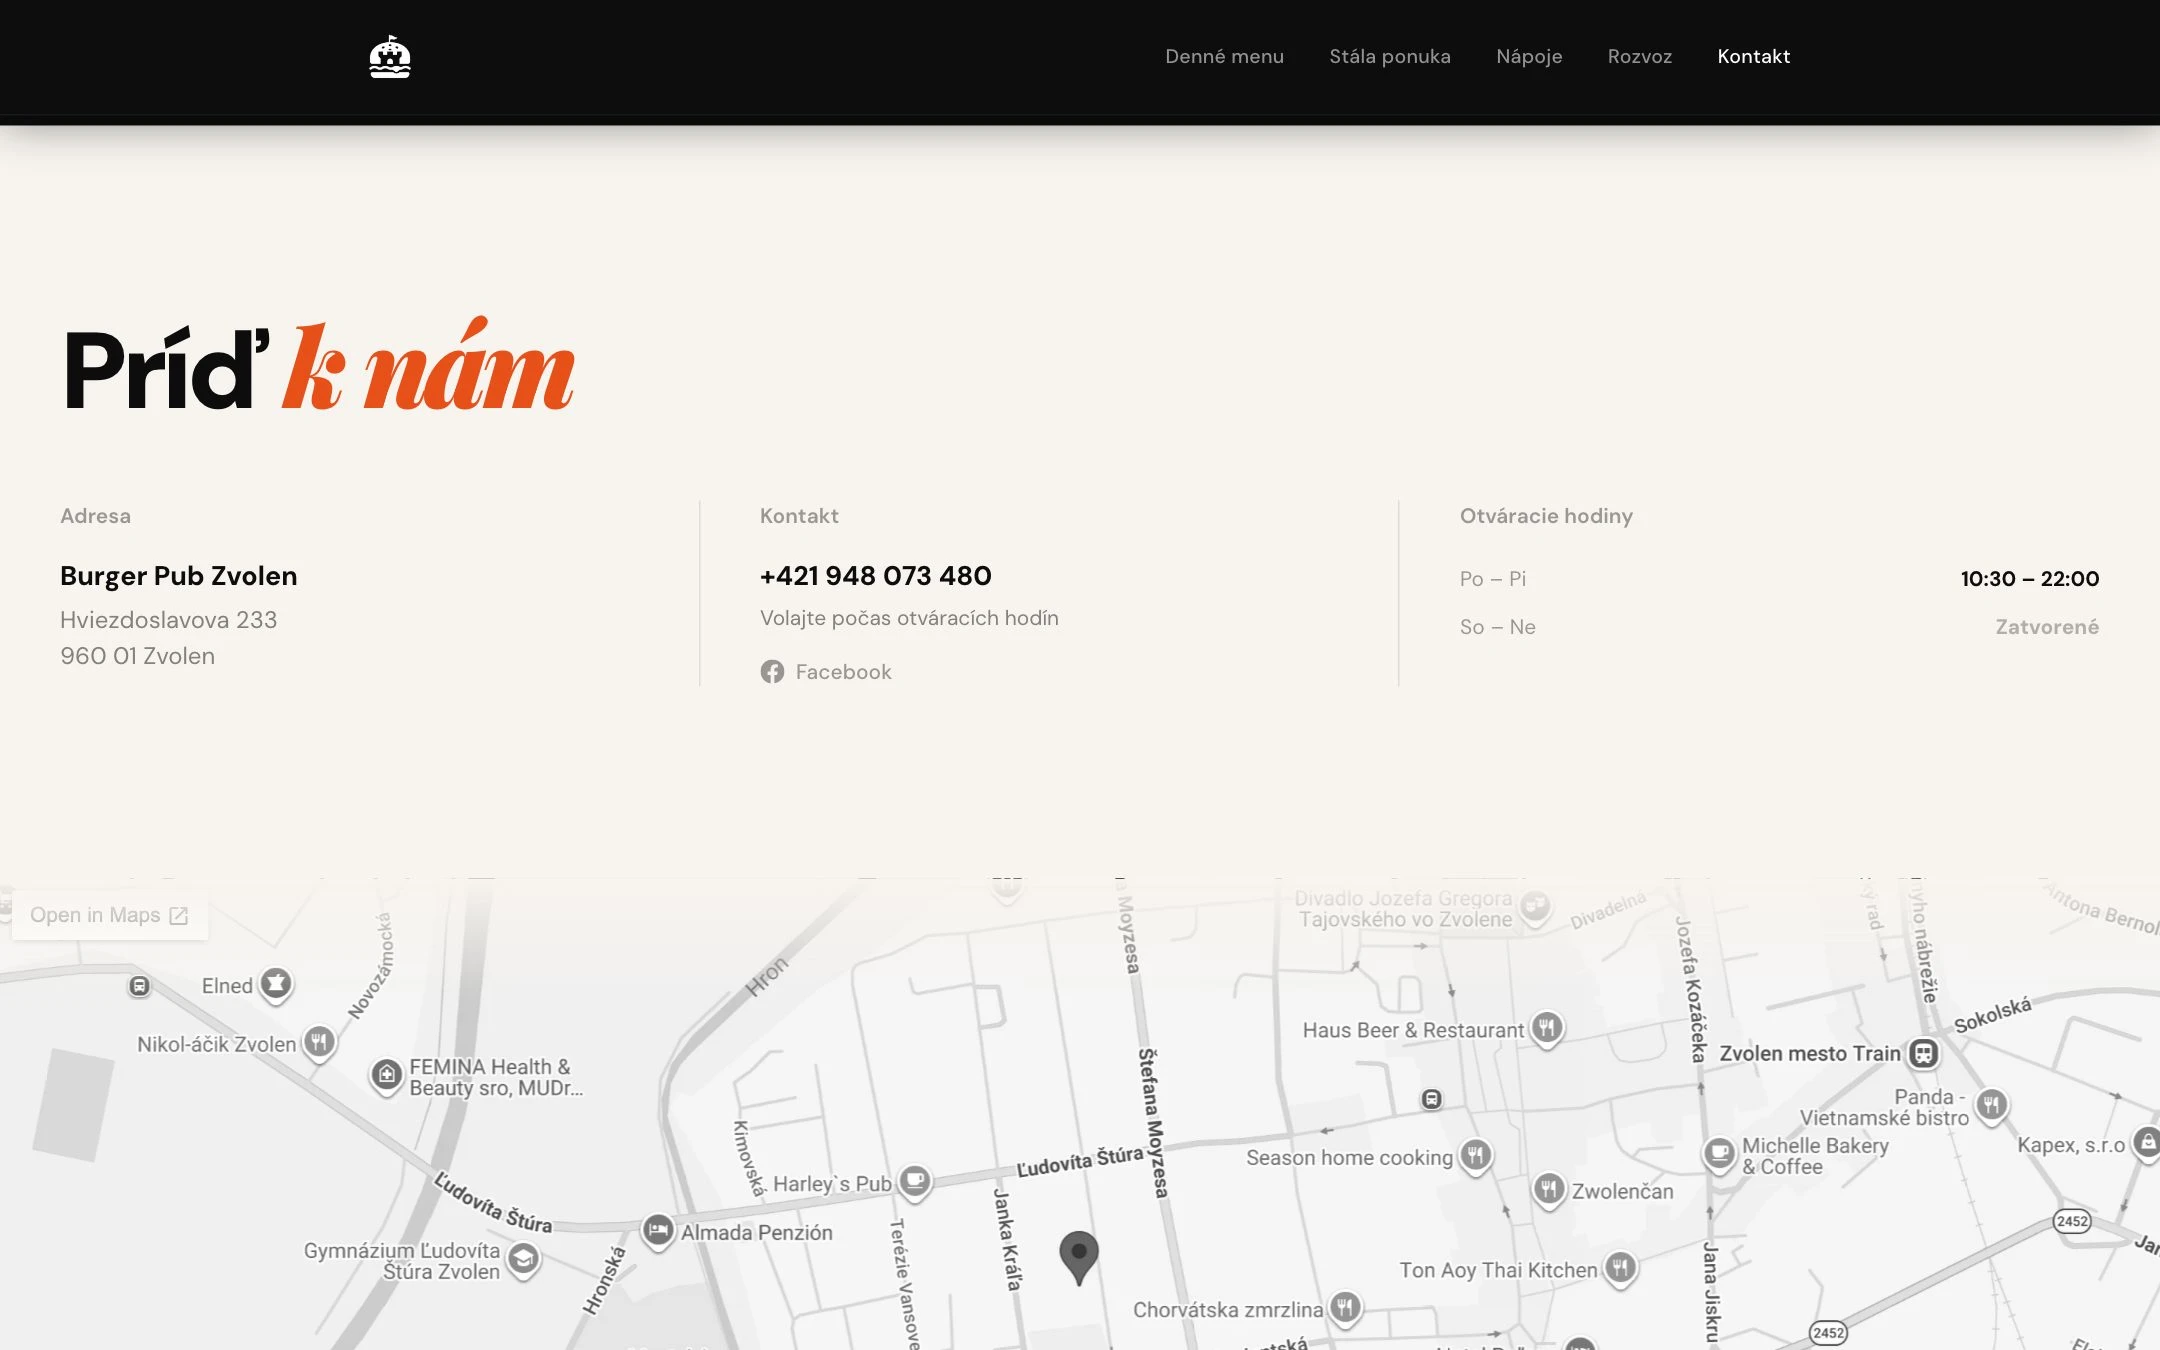
Task: Click the burger logo in header
Action: (x=390, y=57)
